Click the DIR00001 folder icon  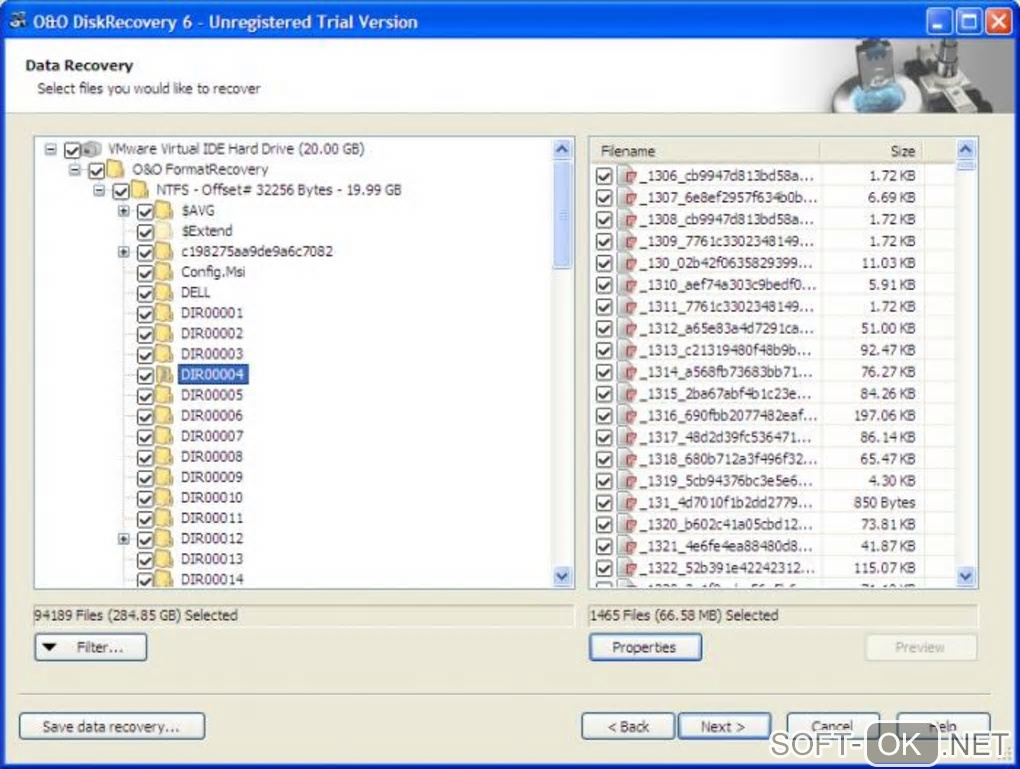(x=164, y=313)
